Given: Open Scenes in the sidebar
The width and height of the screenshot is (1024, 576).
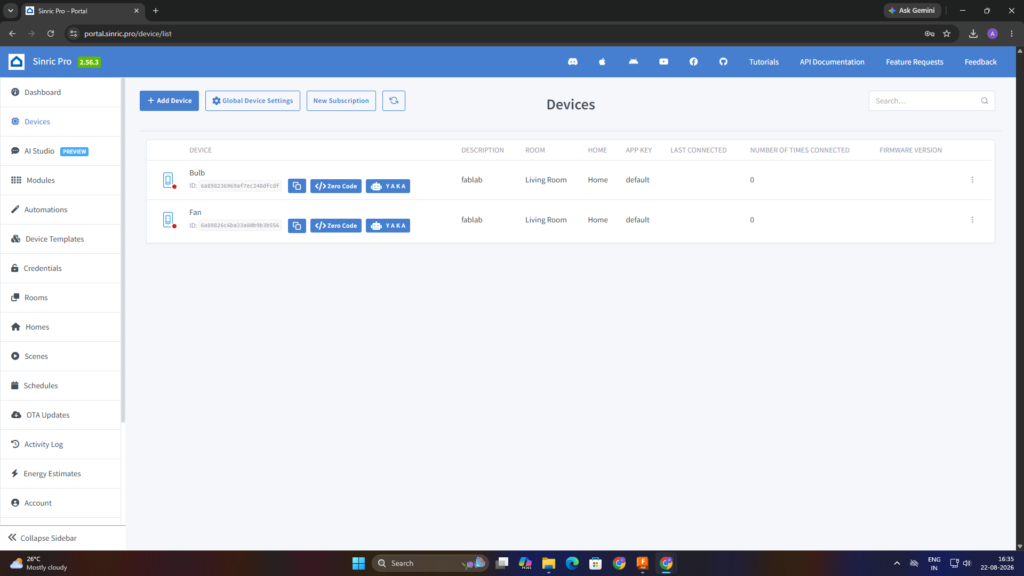Looking at the screenshot, I should click(x=61, y=357).
